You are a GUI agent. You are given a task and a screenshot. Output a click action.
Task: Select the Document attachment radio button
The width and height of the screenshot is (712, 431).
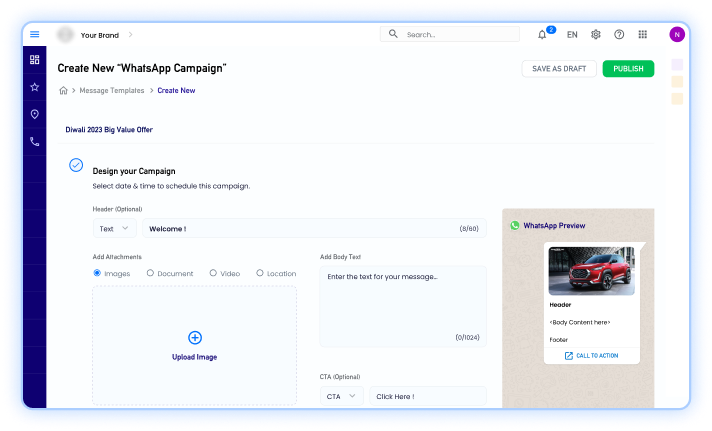point(150,273)
